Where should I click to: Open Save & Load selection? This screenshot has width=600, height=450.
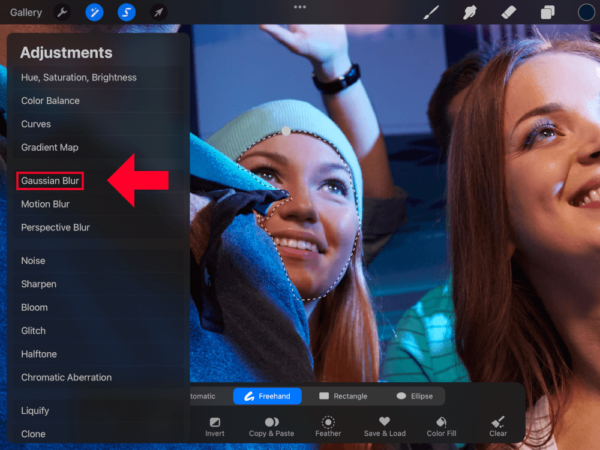[385, 427]
